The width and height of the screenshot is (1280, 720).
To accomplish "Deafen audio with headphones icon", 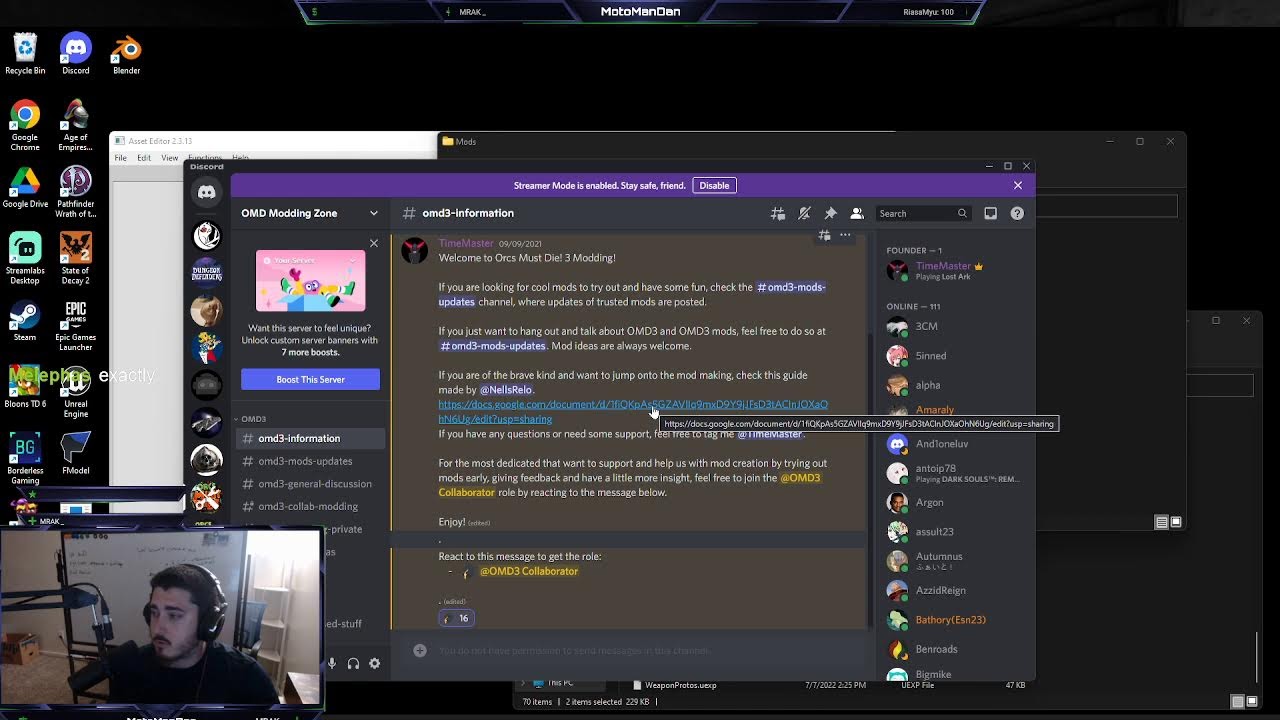I will click(x=353, y=663).
